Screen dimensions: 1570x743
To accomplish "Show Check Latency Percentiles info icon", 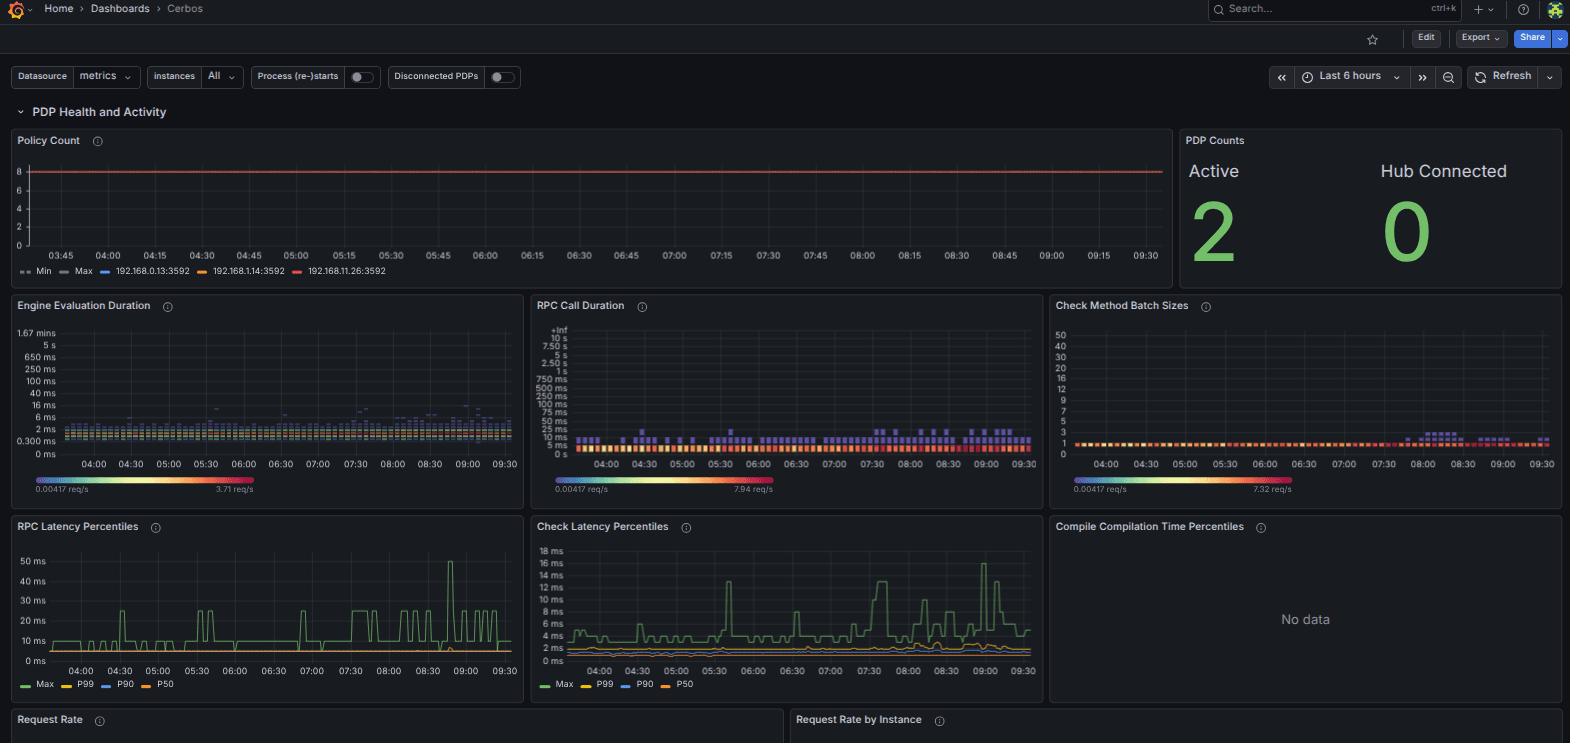I will [x=686, y=528].
